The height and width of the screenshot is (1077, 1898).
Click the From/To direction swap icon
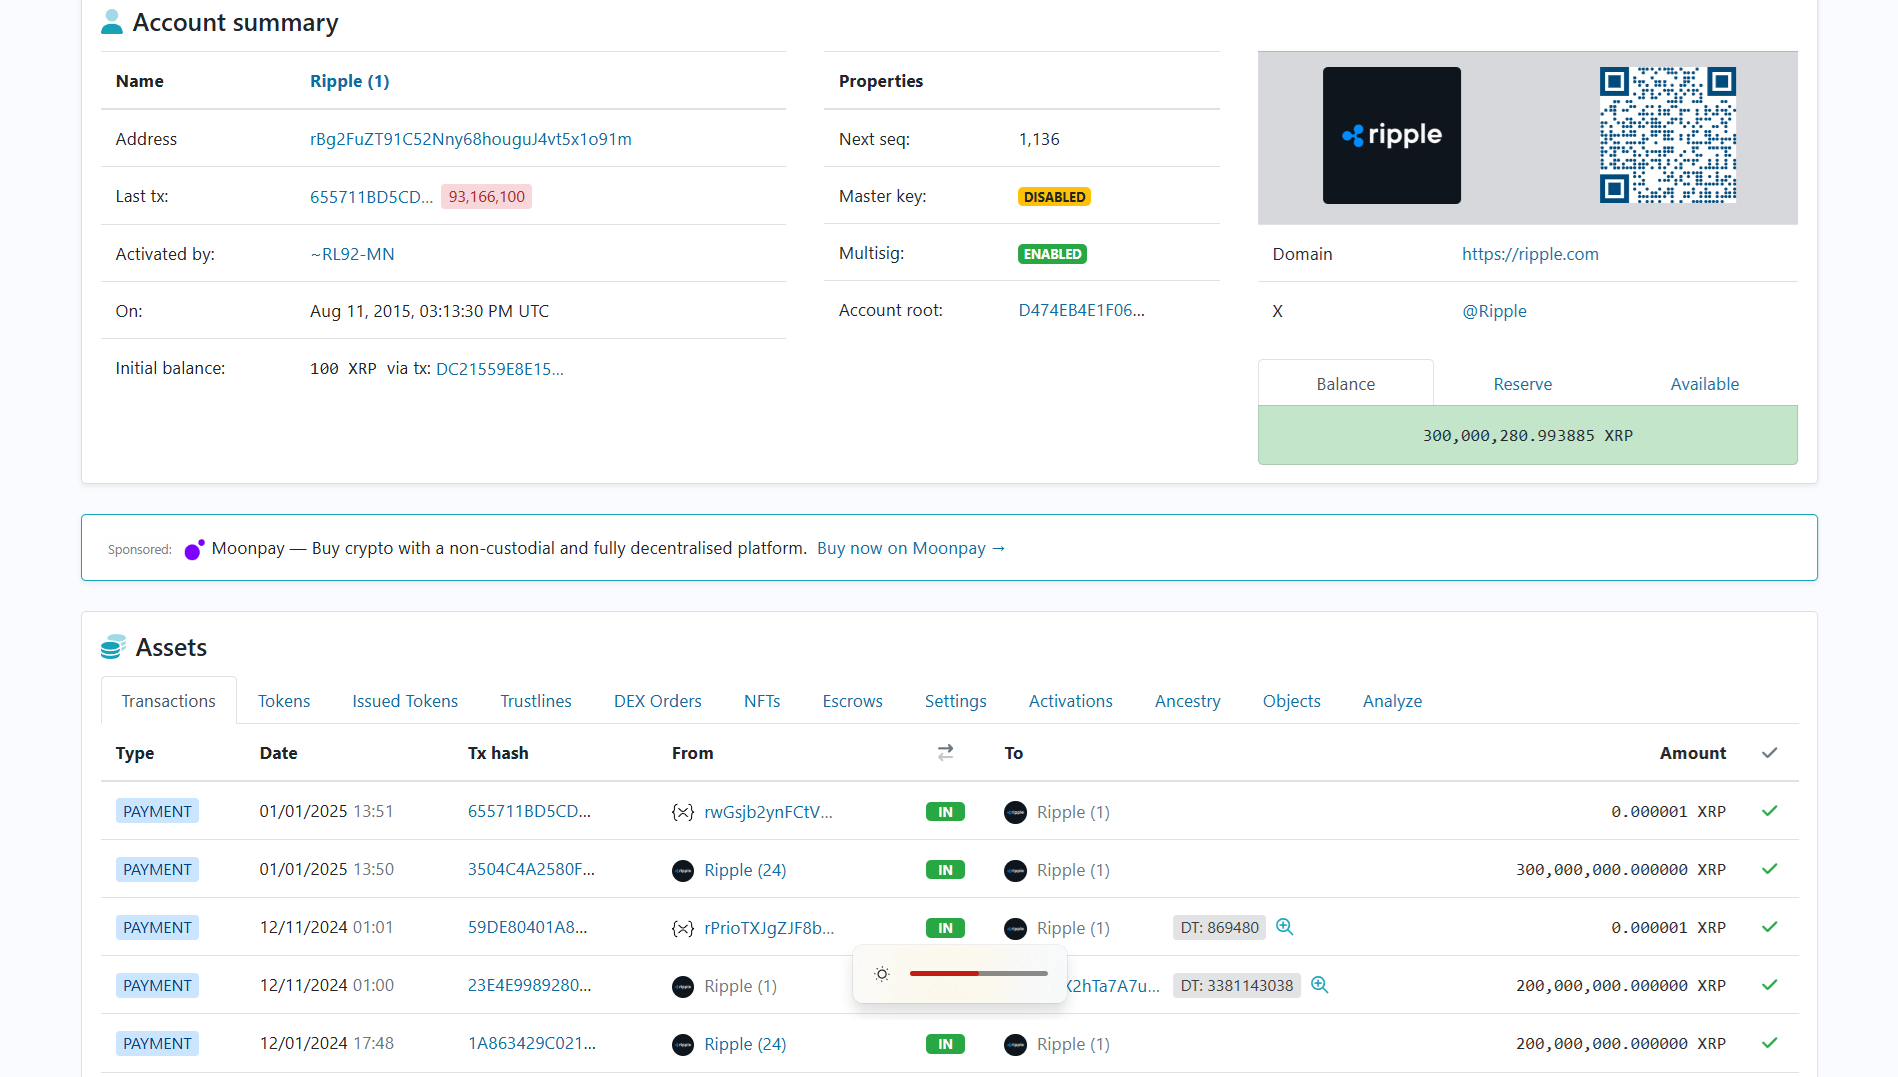coord(945,752)
